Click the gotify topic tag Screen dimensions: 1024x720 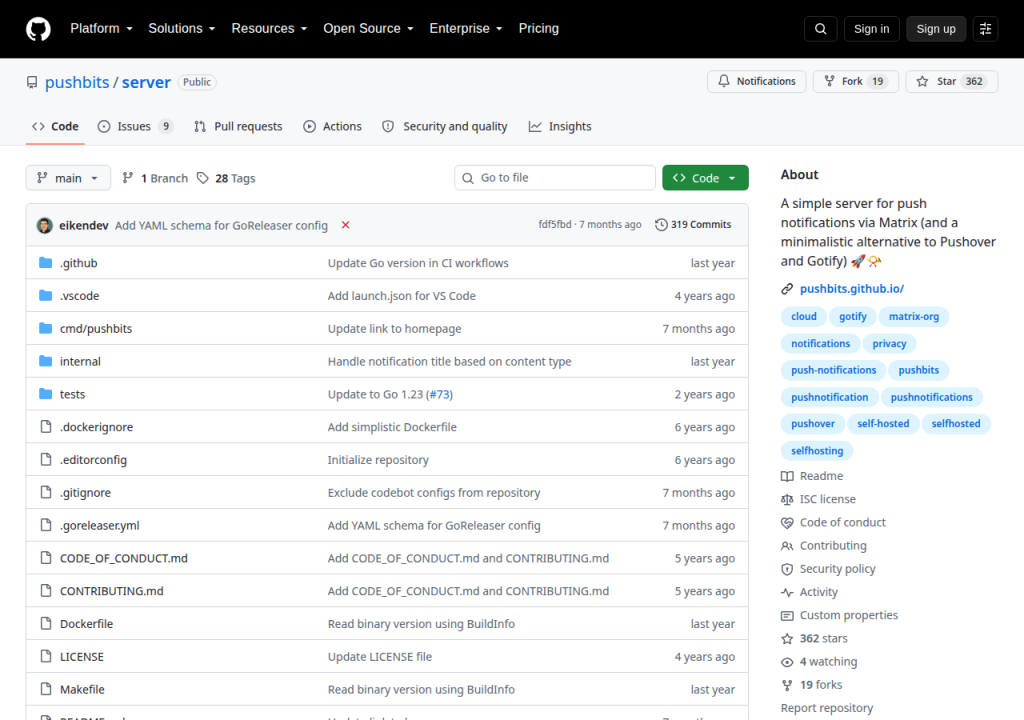pos(852,316)
